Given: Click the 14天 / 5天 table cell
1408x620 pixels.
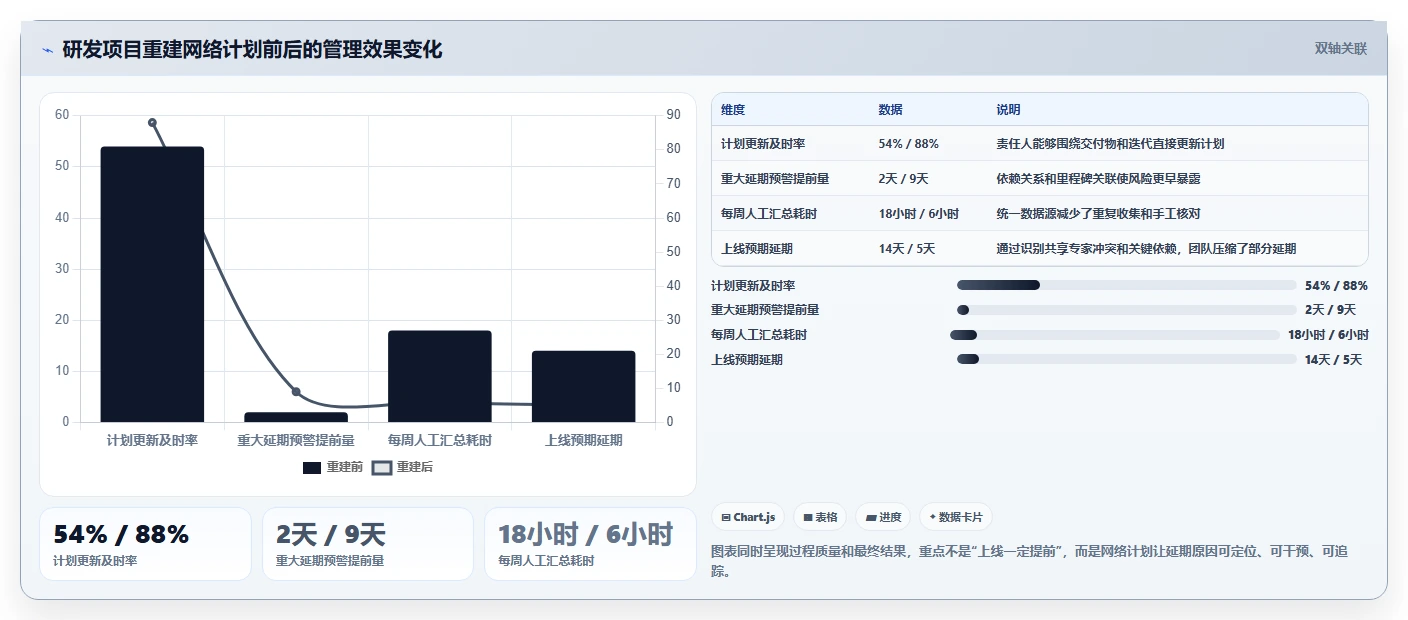Looking at the screenshot, I should pyautogui.click(x=907, y=249).
